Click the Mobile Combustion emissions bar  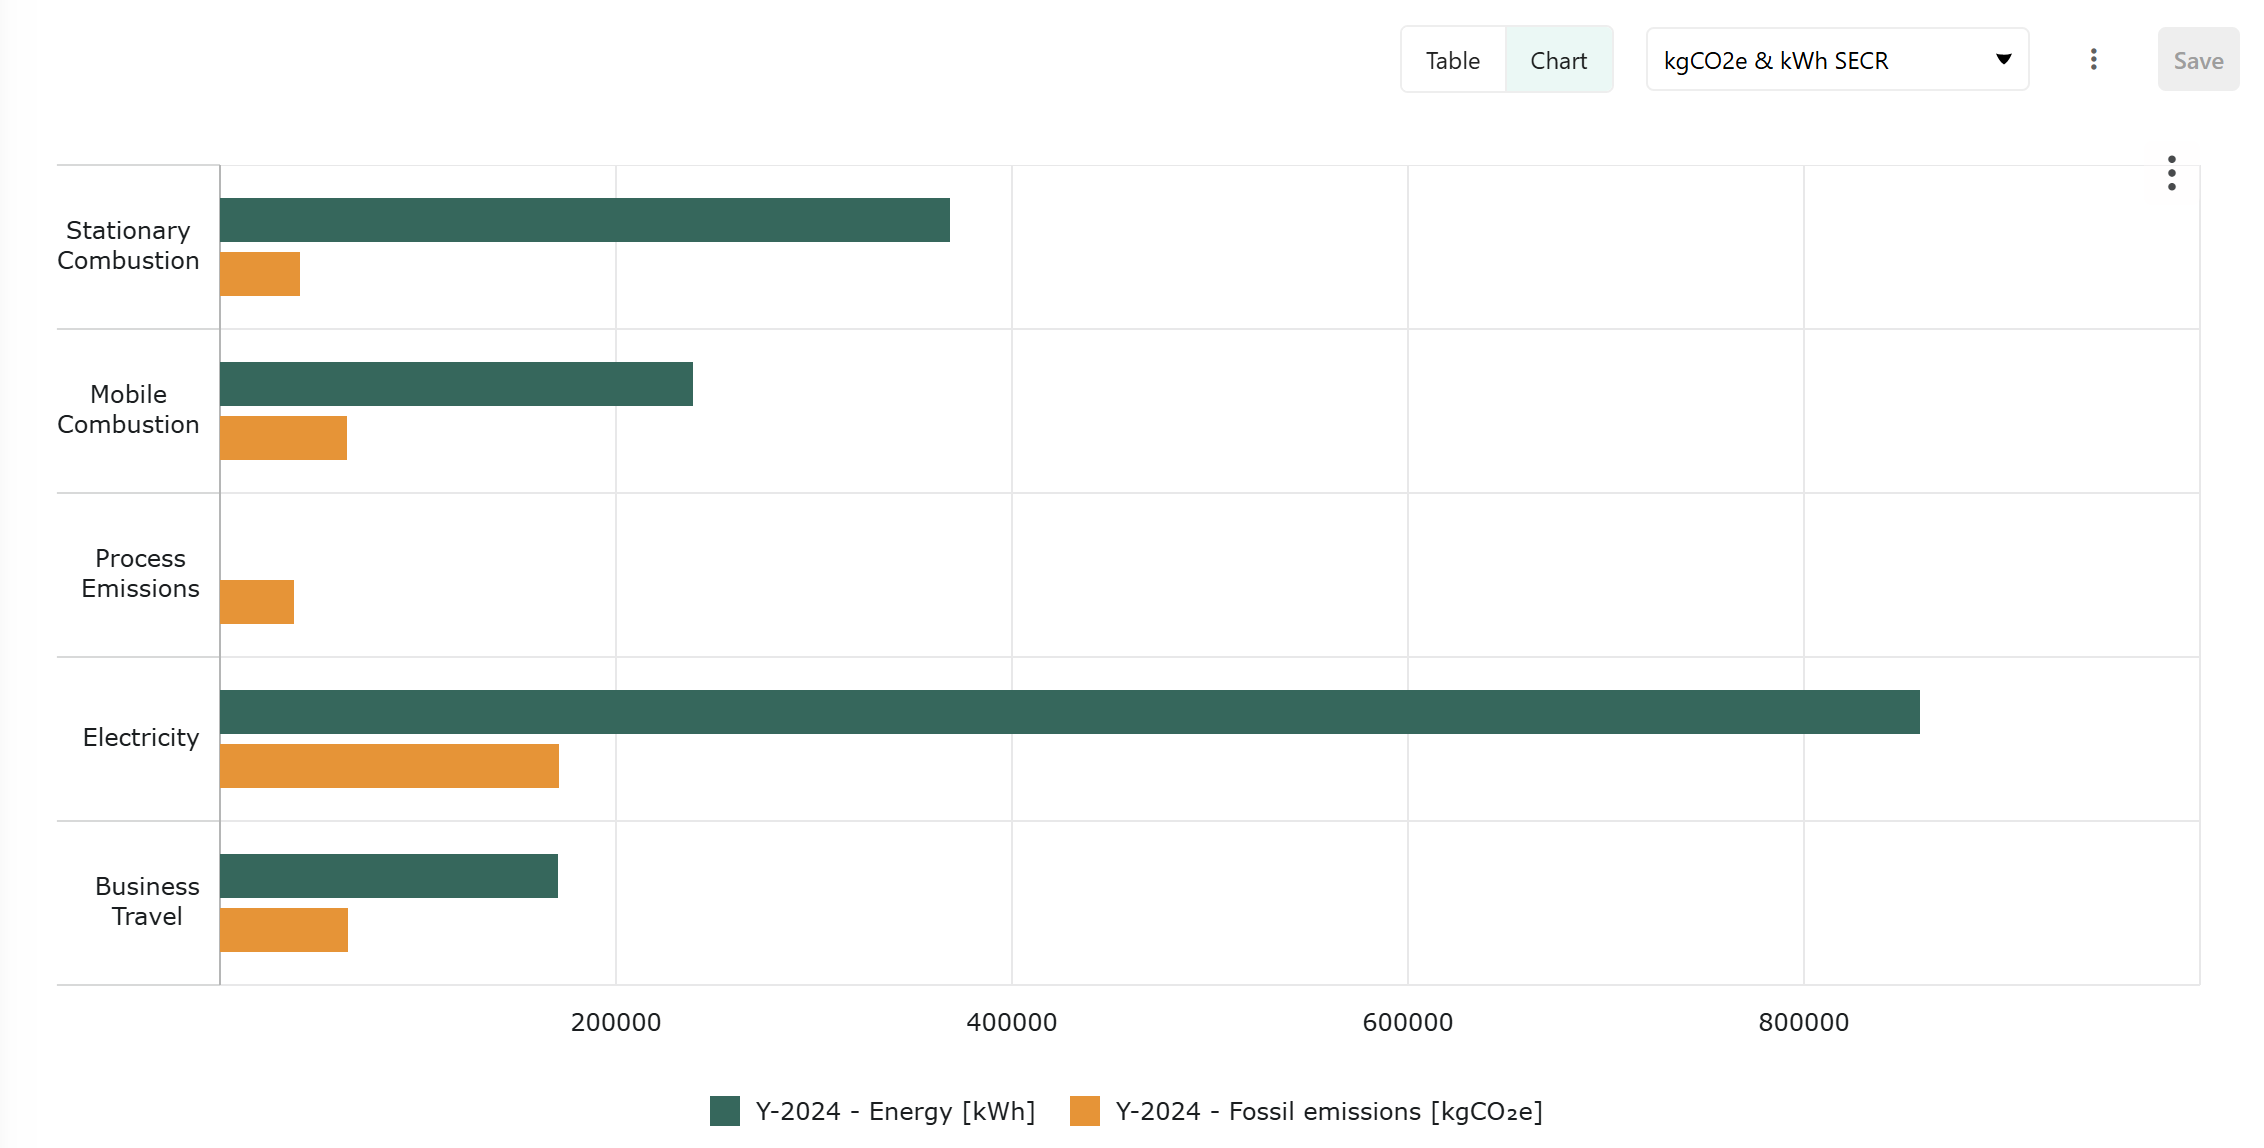pos(283,438)
